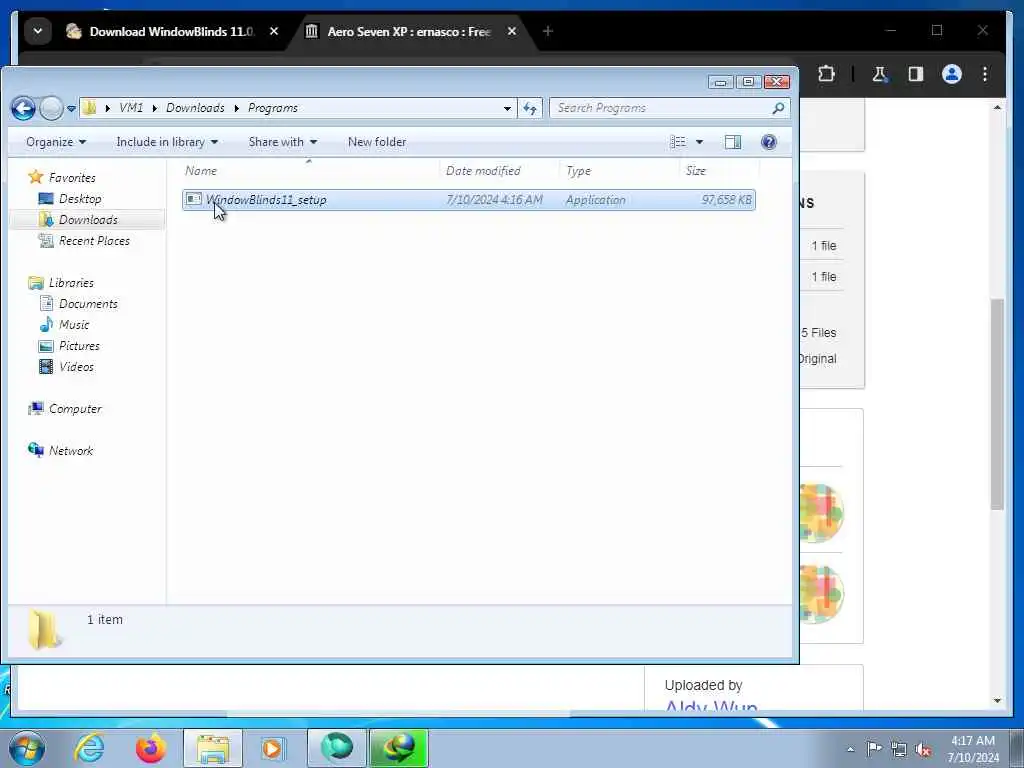The width and height of the screenshot is (1024, 768).
Task: Close the Download WindowBlinds tab
Action: 274,31
